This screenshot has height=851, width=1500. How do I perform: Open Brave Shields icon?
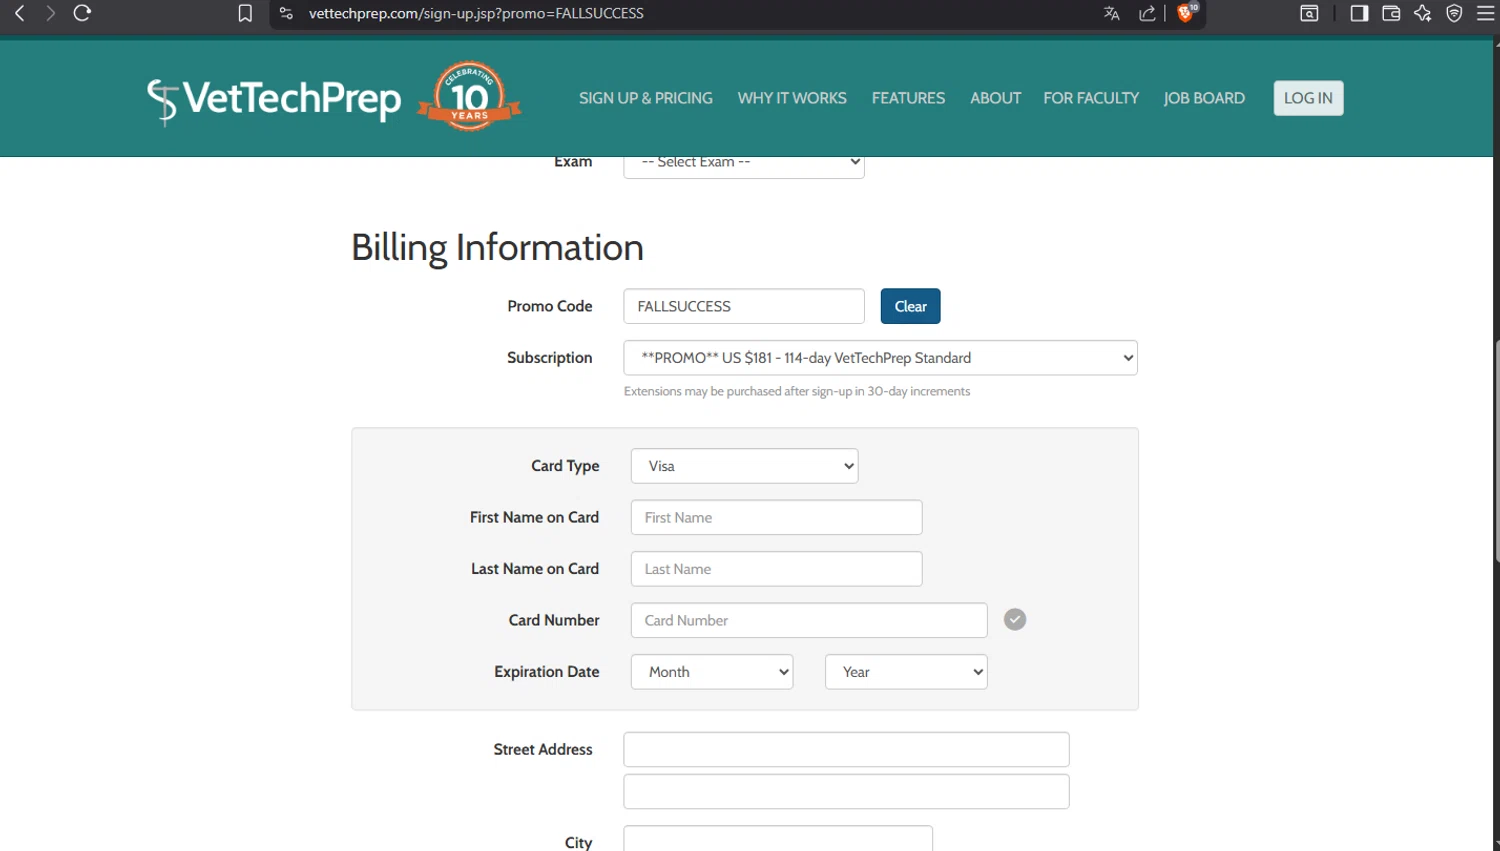point(1186,13)
